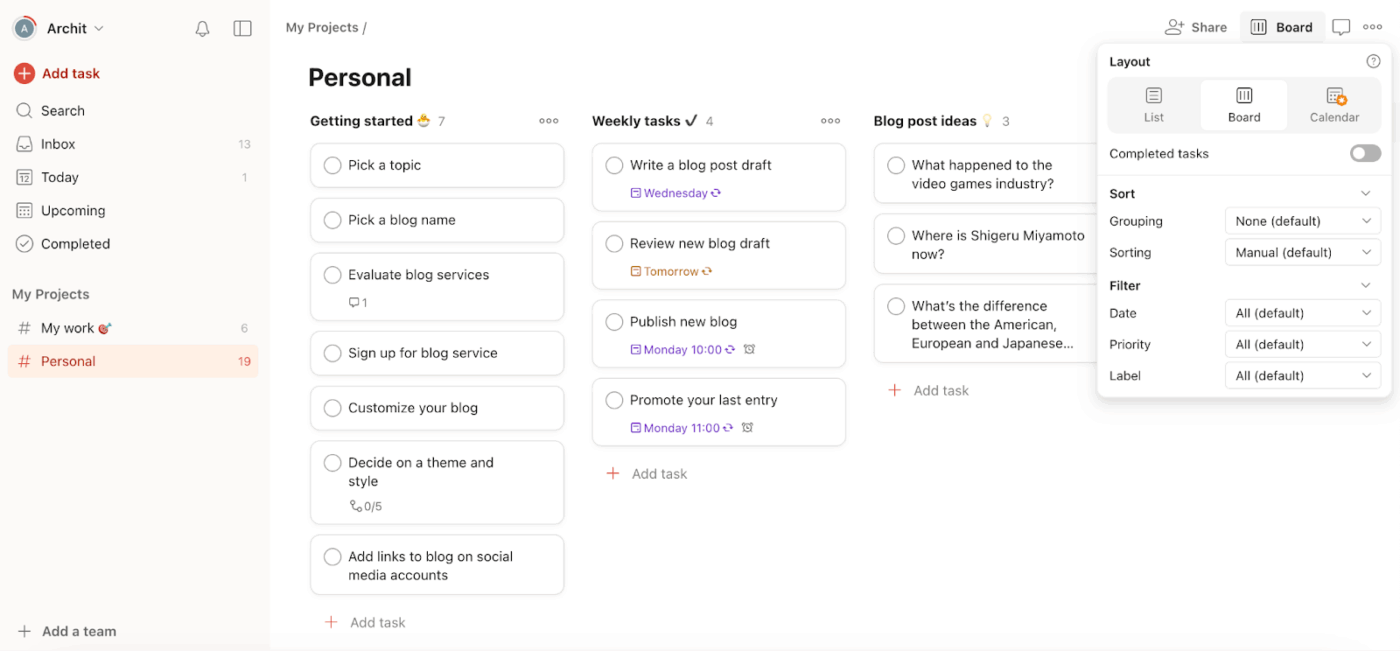Viewport: 1400px width, 651px height.
Task: Enable the Completed tasks toggle
Action: (1364, 153)
